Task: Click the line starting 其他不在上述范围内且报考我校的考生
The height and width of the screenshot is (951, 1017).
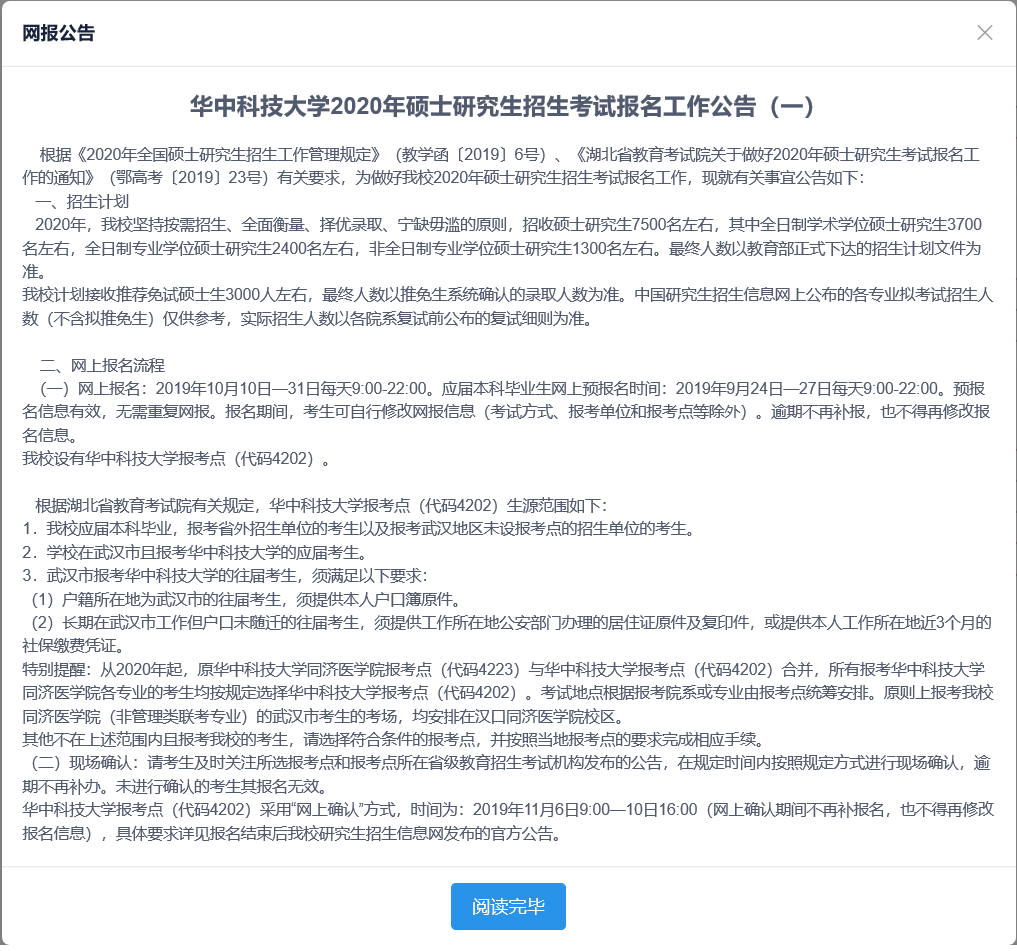Action: coord(393,740)
